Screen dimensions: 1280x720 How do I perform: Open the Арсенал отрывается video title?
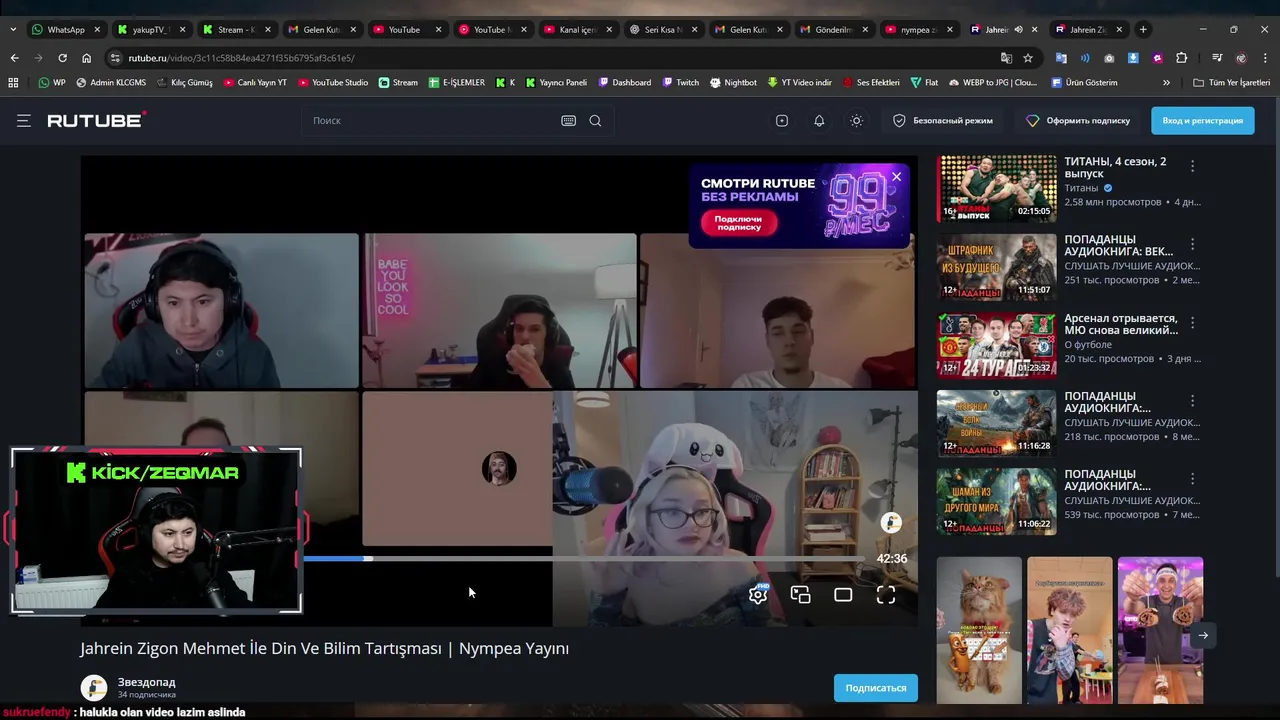pyautogui.click(x=1121, y=324)
